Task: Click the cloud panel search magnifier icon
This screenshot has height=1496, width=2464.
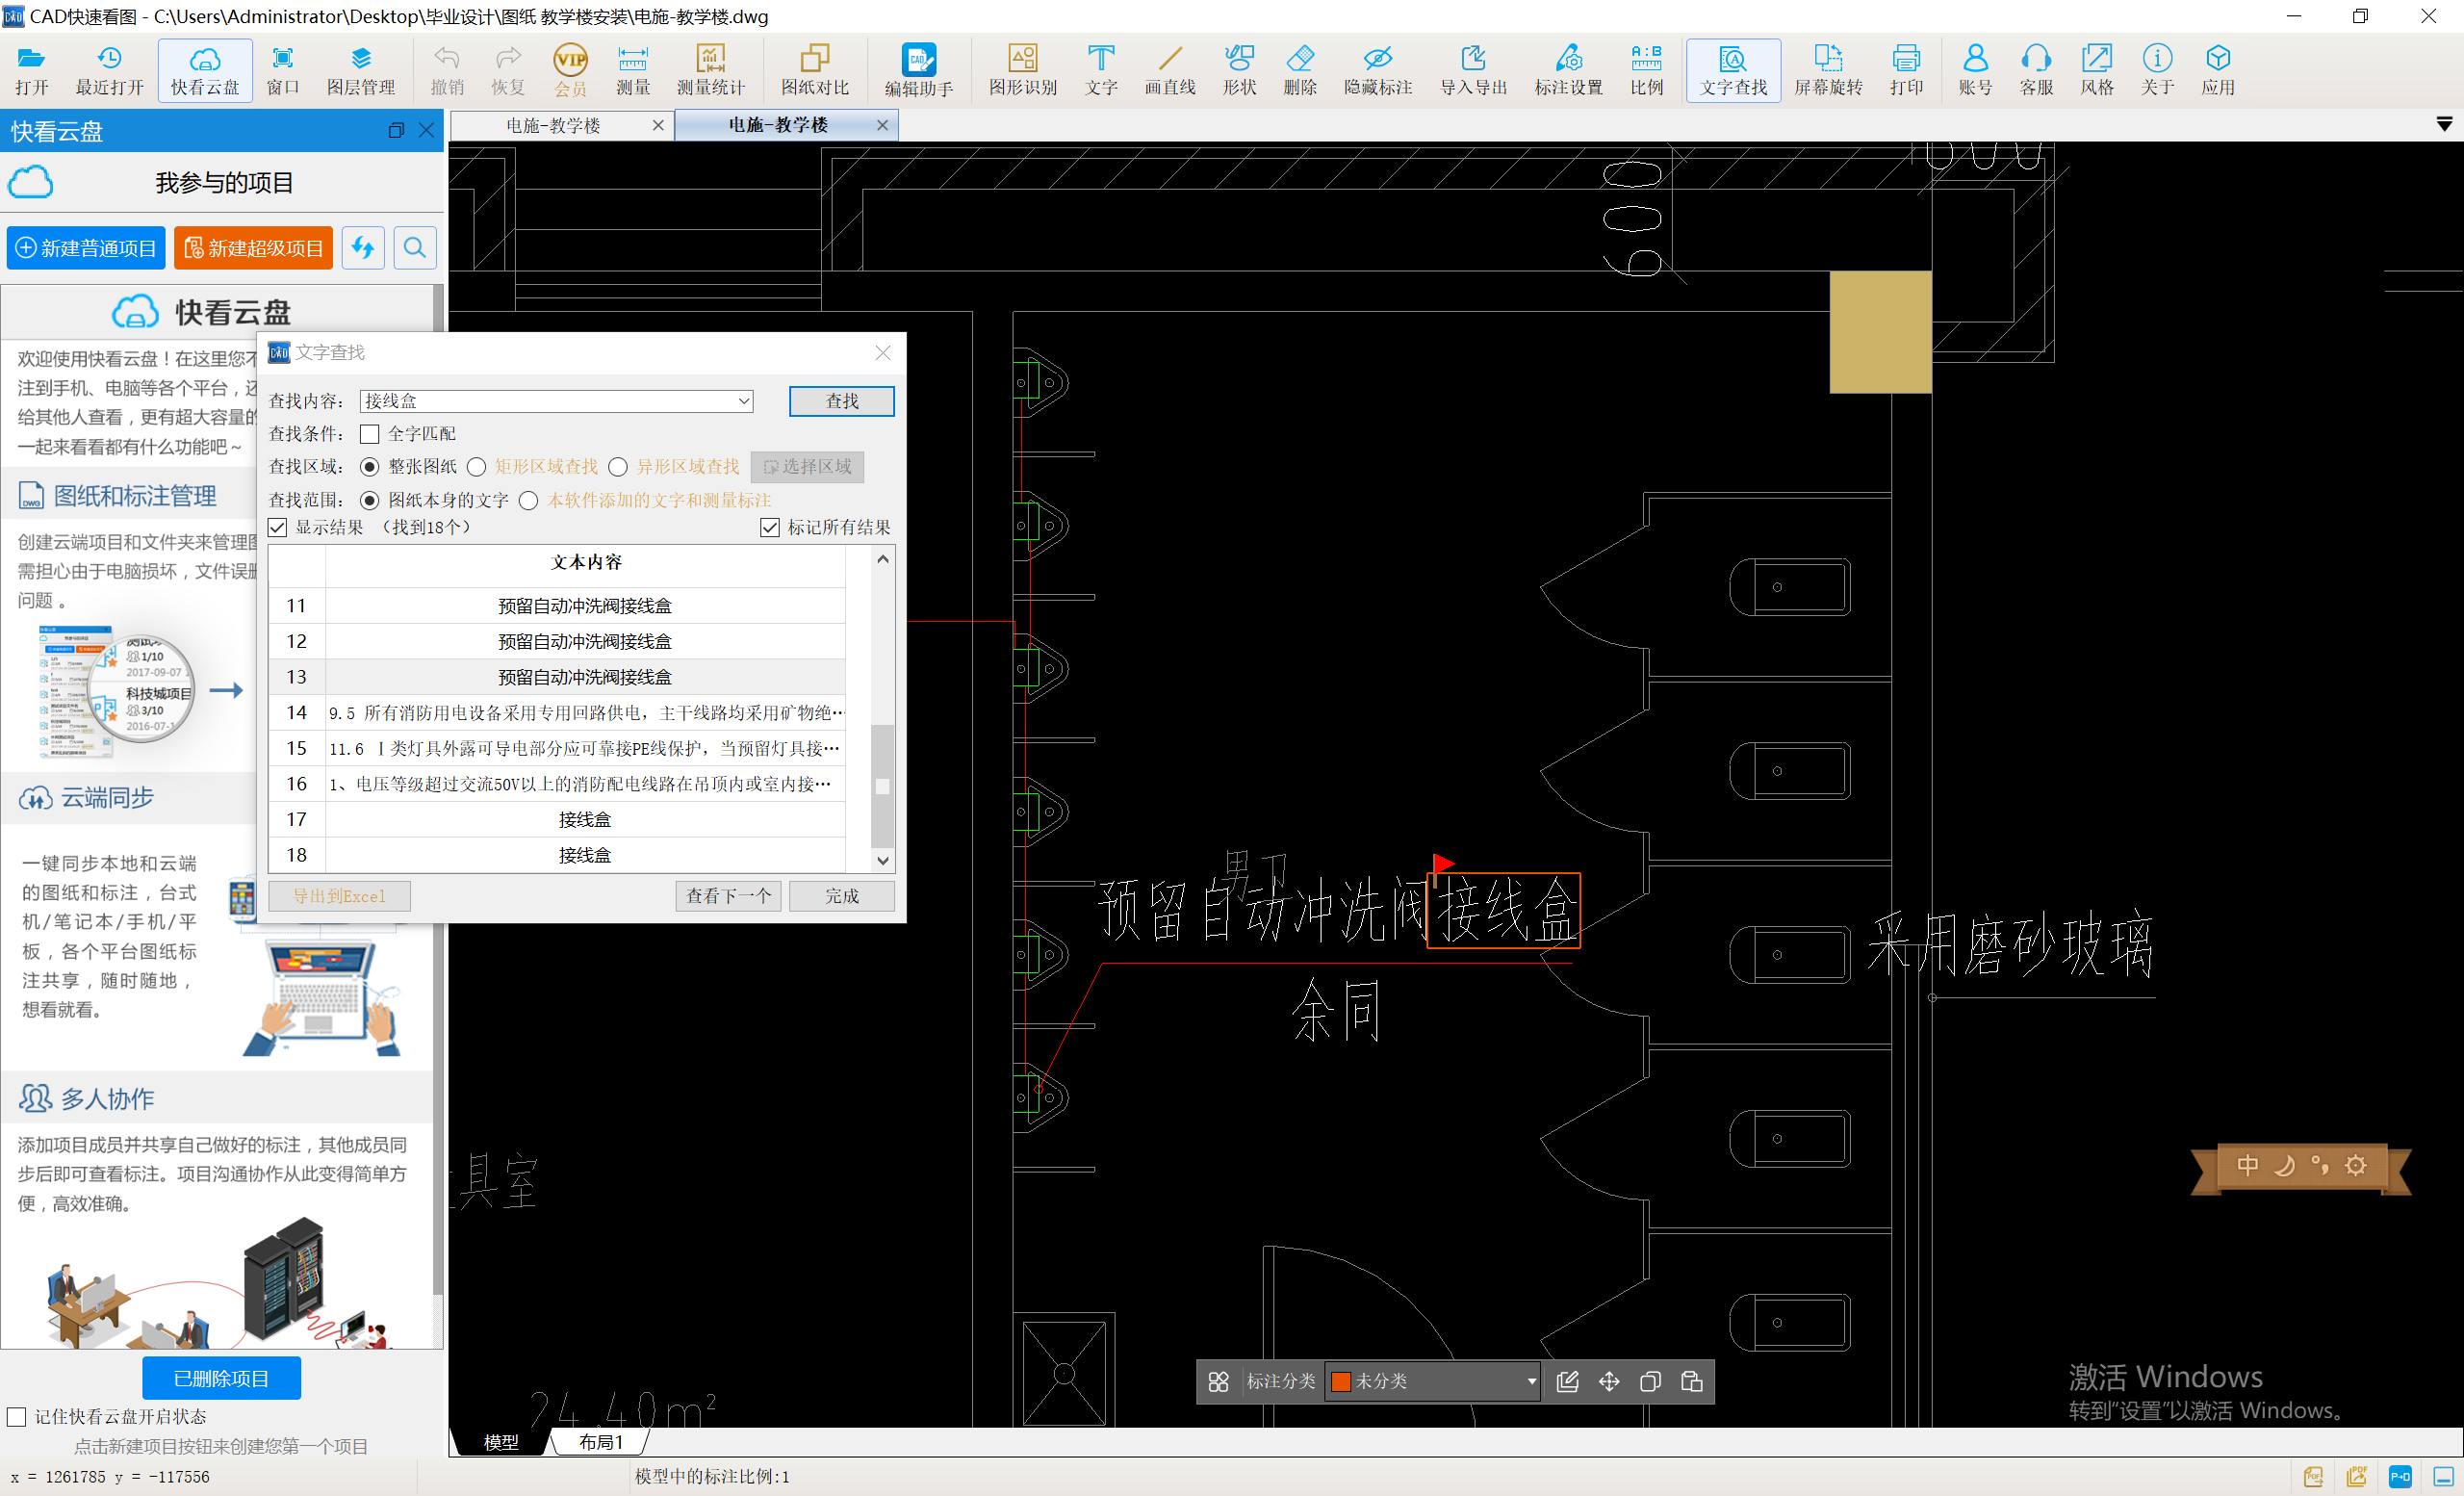Action: pyautogui.click(x=415, y=247)
